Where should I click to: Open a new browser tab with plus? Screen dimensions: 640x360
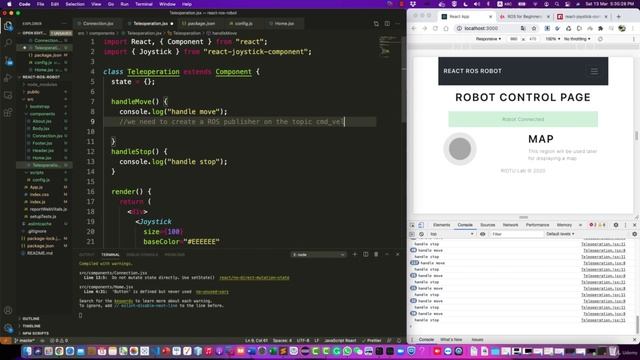point(619,16)
